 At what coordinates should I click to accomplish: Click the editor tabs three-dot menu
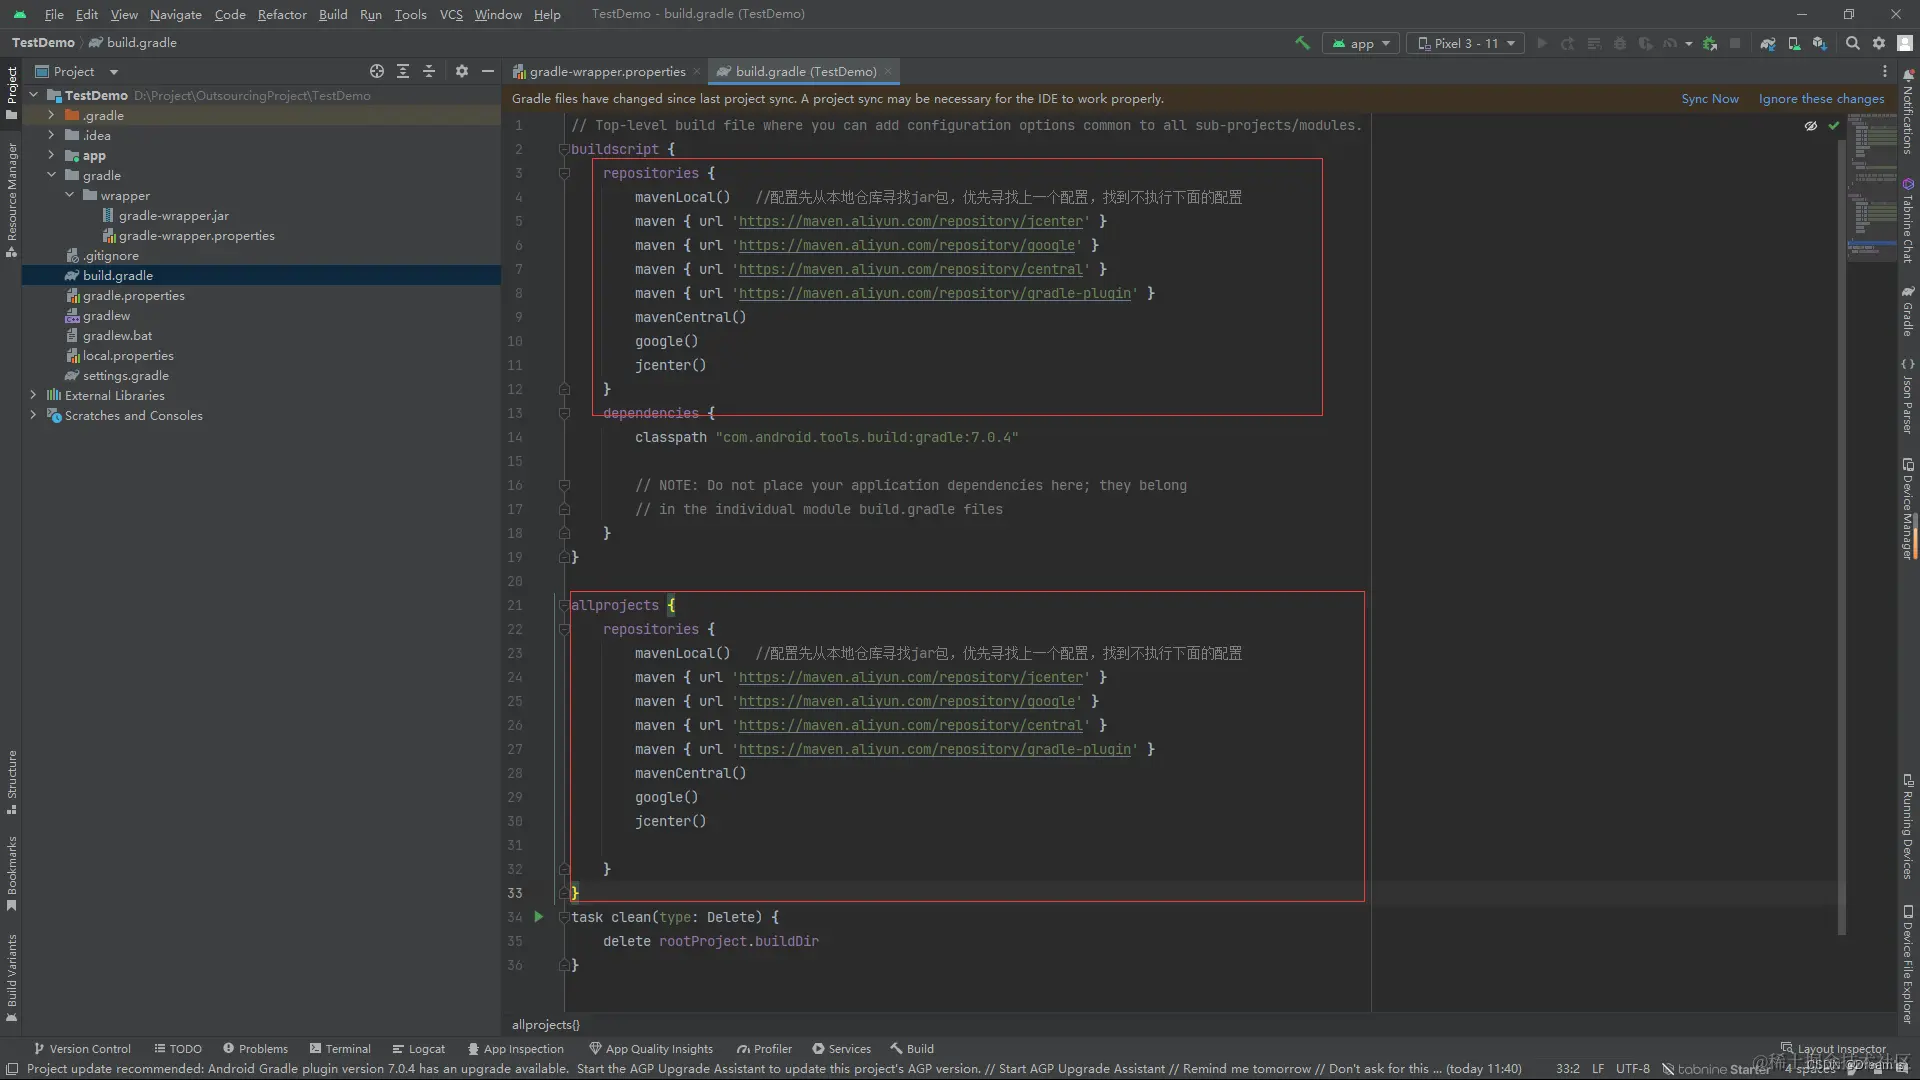tap(1884, 71)
